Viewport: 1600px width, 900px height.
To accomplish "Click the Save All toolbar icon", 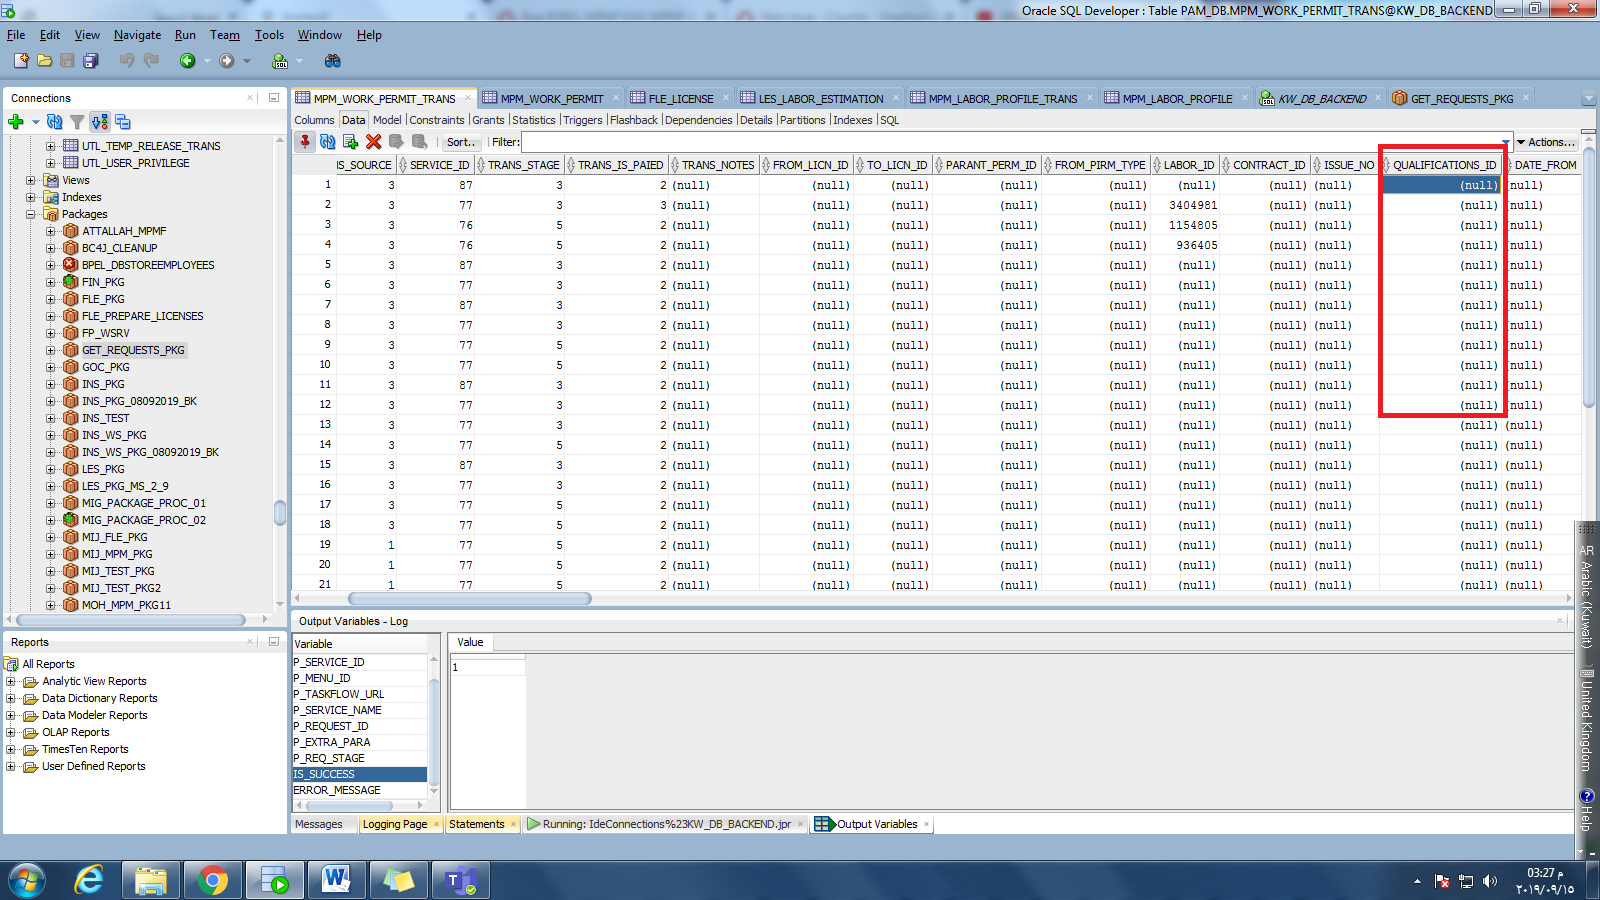I will point(90,61).
